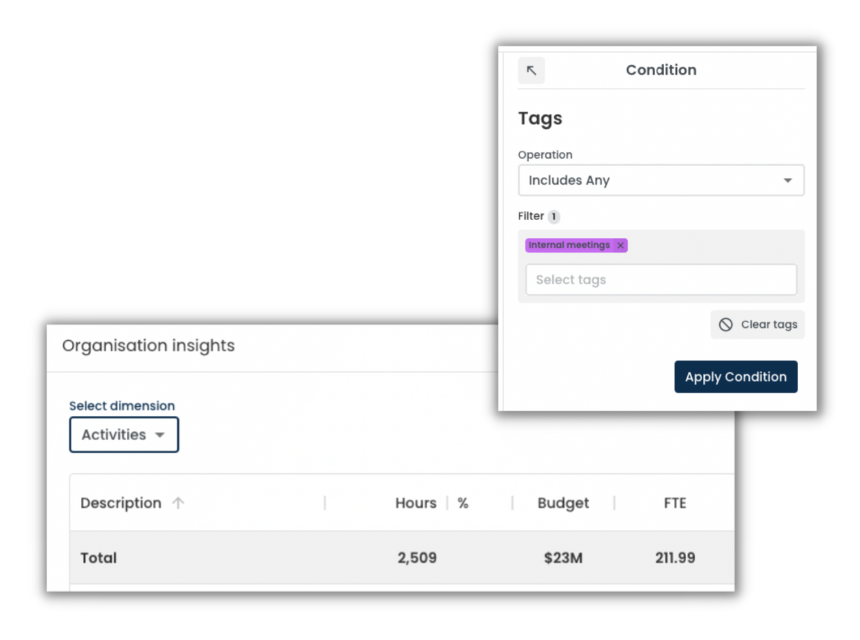This screenshot has width=860, height=640.
Task: Sort by the Description column header
Action: pos(121,503)
